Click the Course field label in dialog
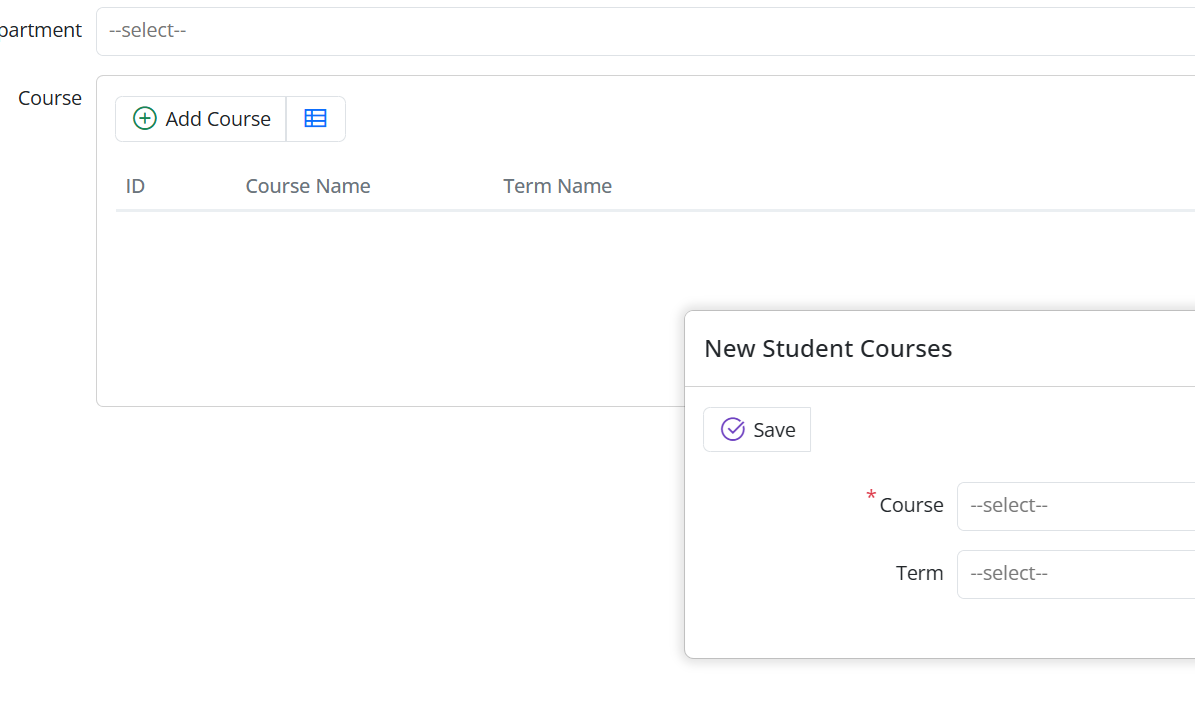The height and width of the screenshot is (712, 1195). [911, 506]
